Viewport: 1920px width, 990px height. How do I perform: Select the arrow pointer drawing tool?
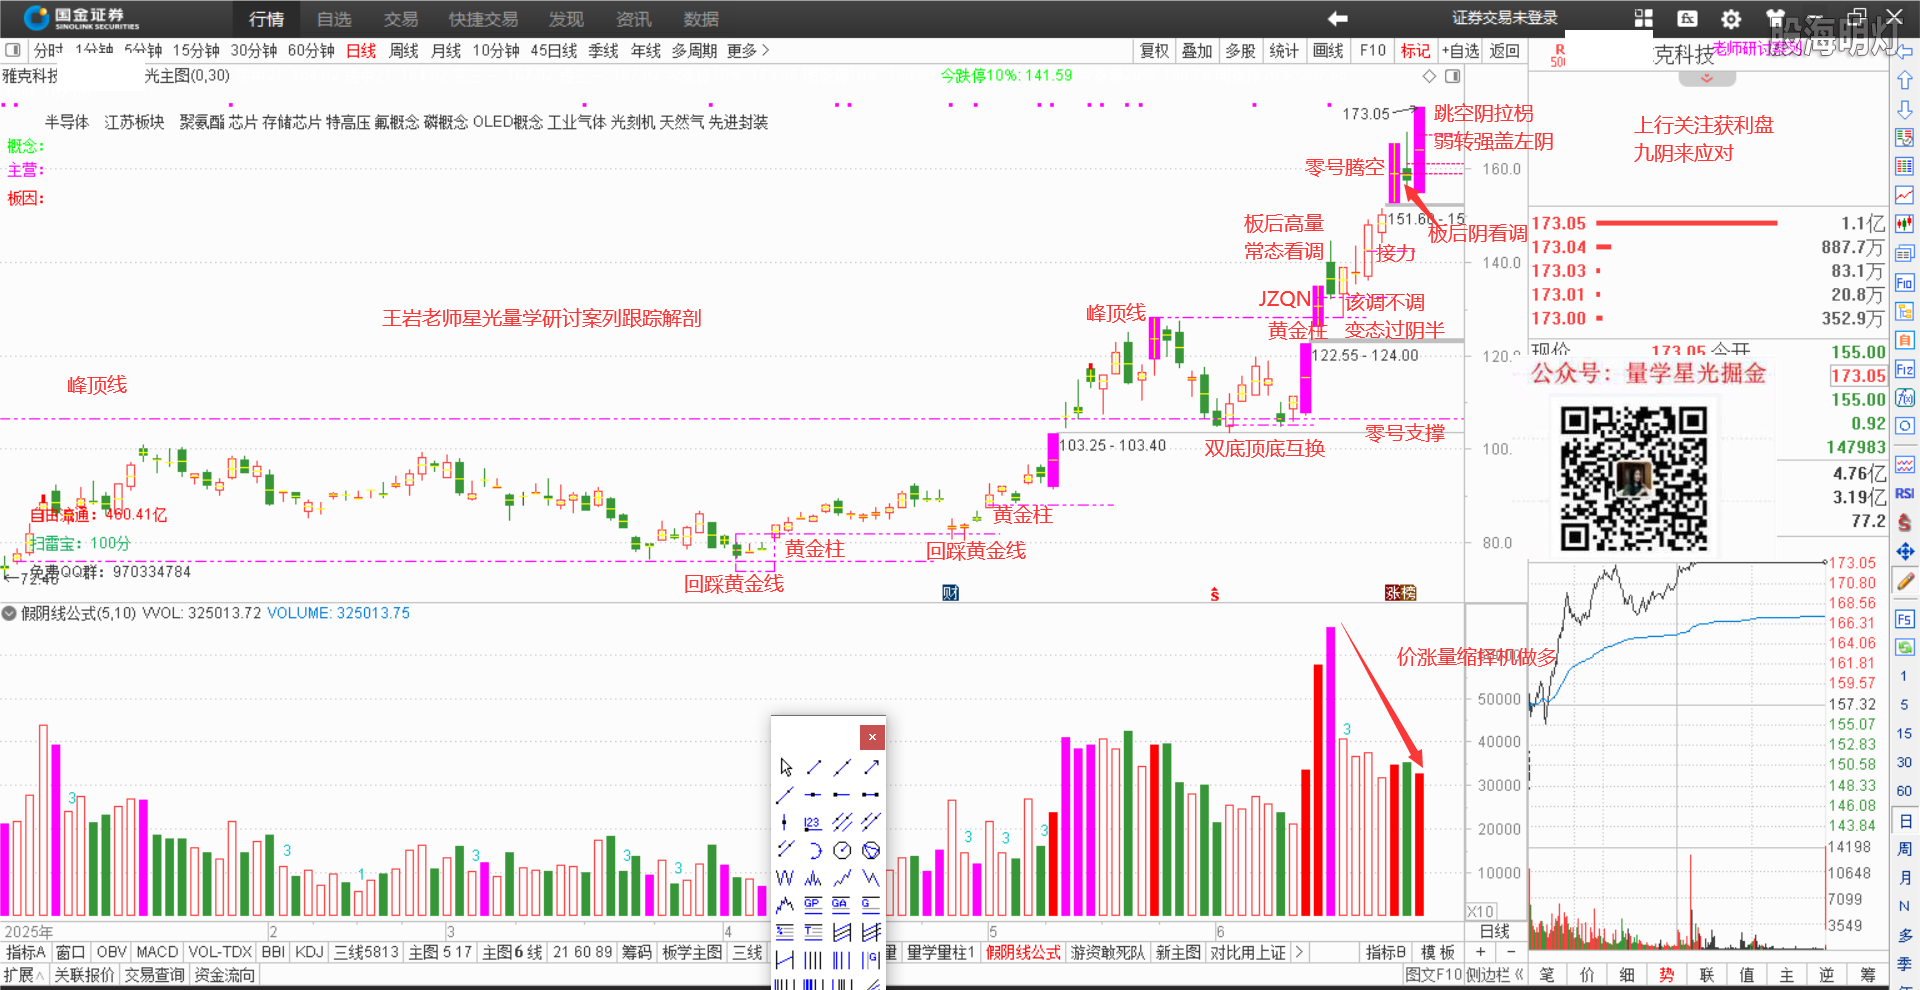point(786,767)
